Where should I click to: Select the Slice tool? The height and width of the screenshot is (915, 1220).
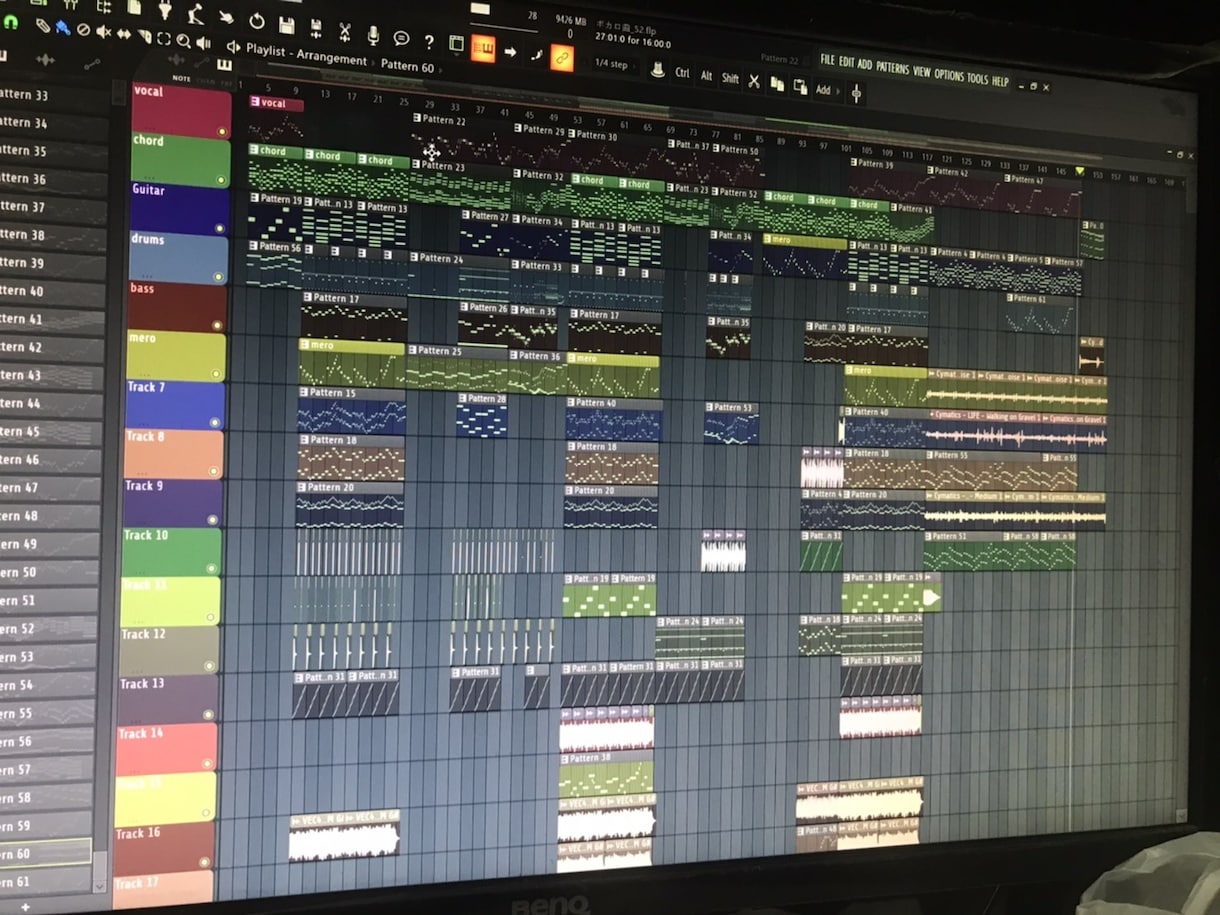(x=144, y=36)
